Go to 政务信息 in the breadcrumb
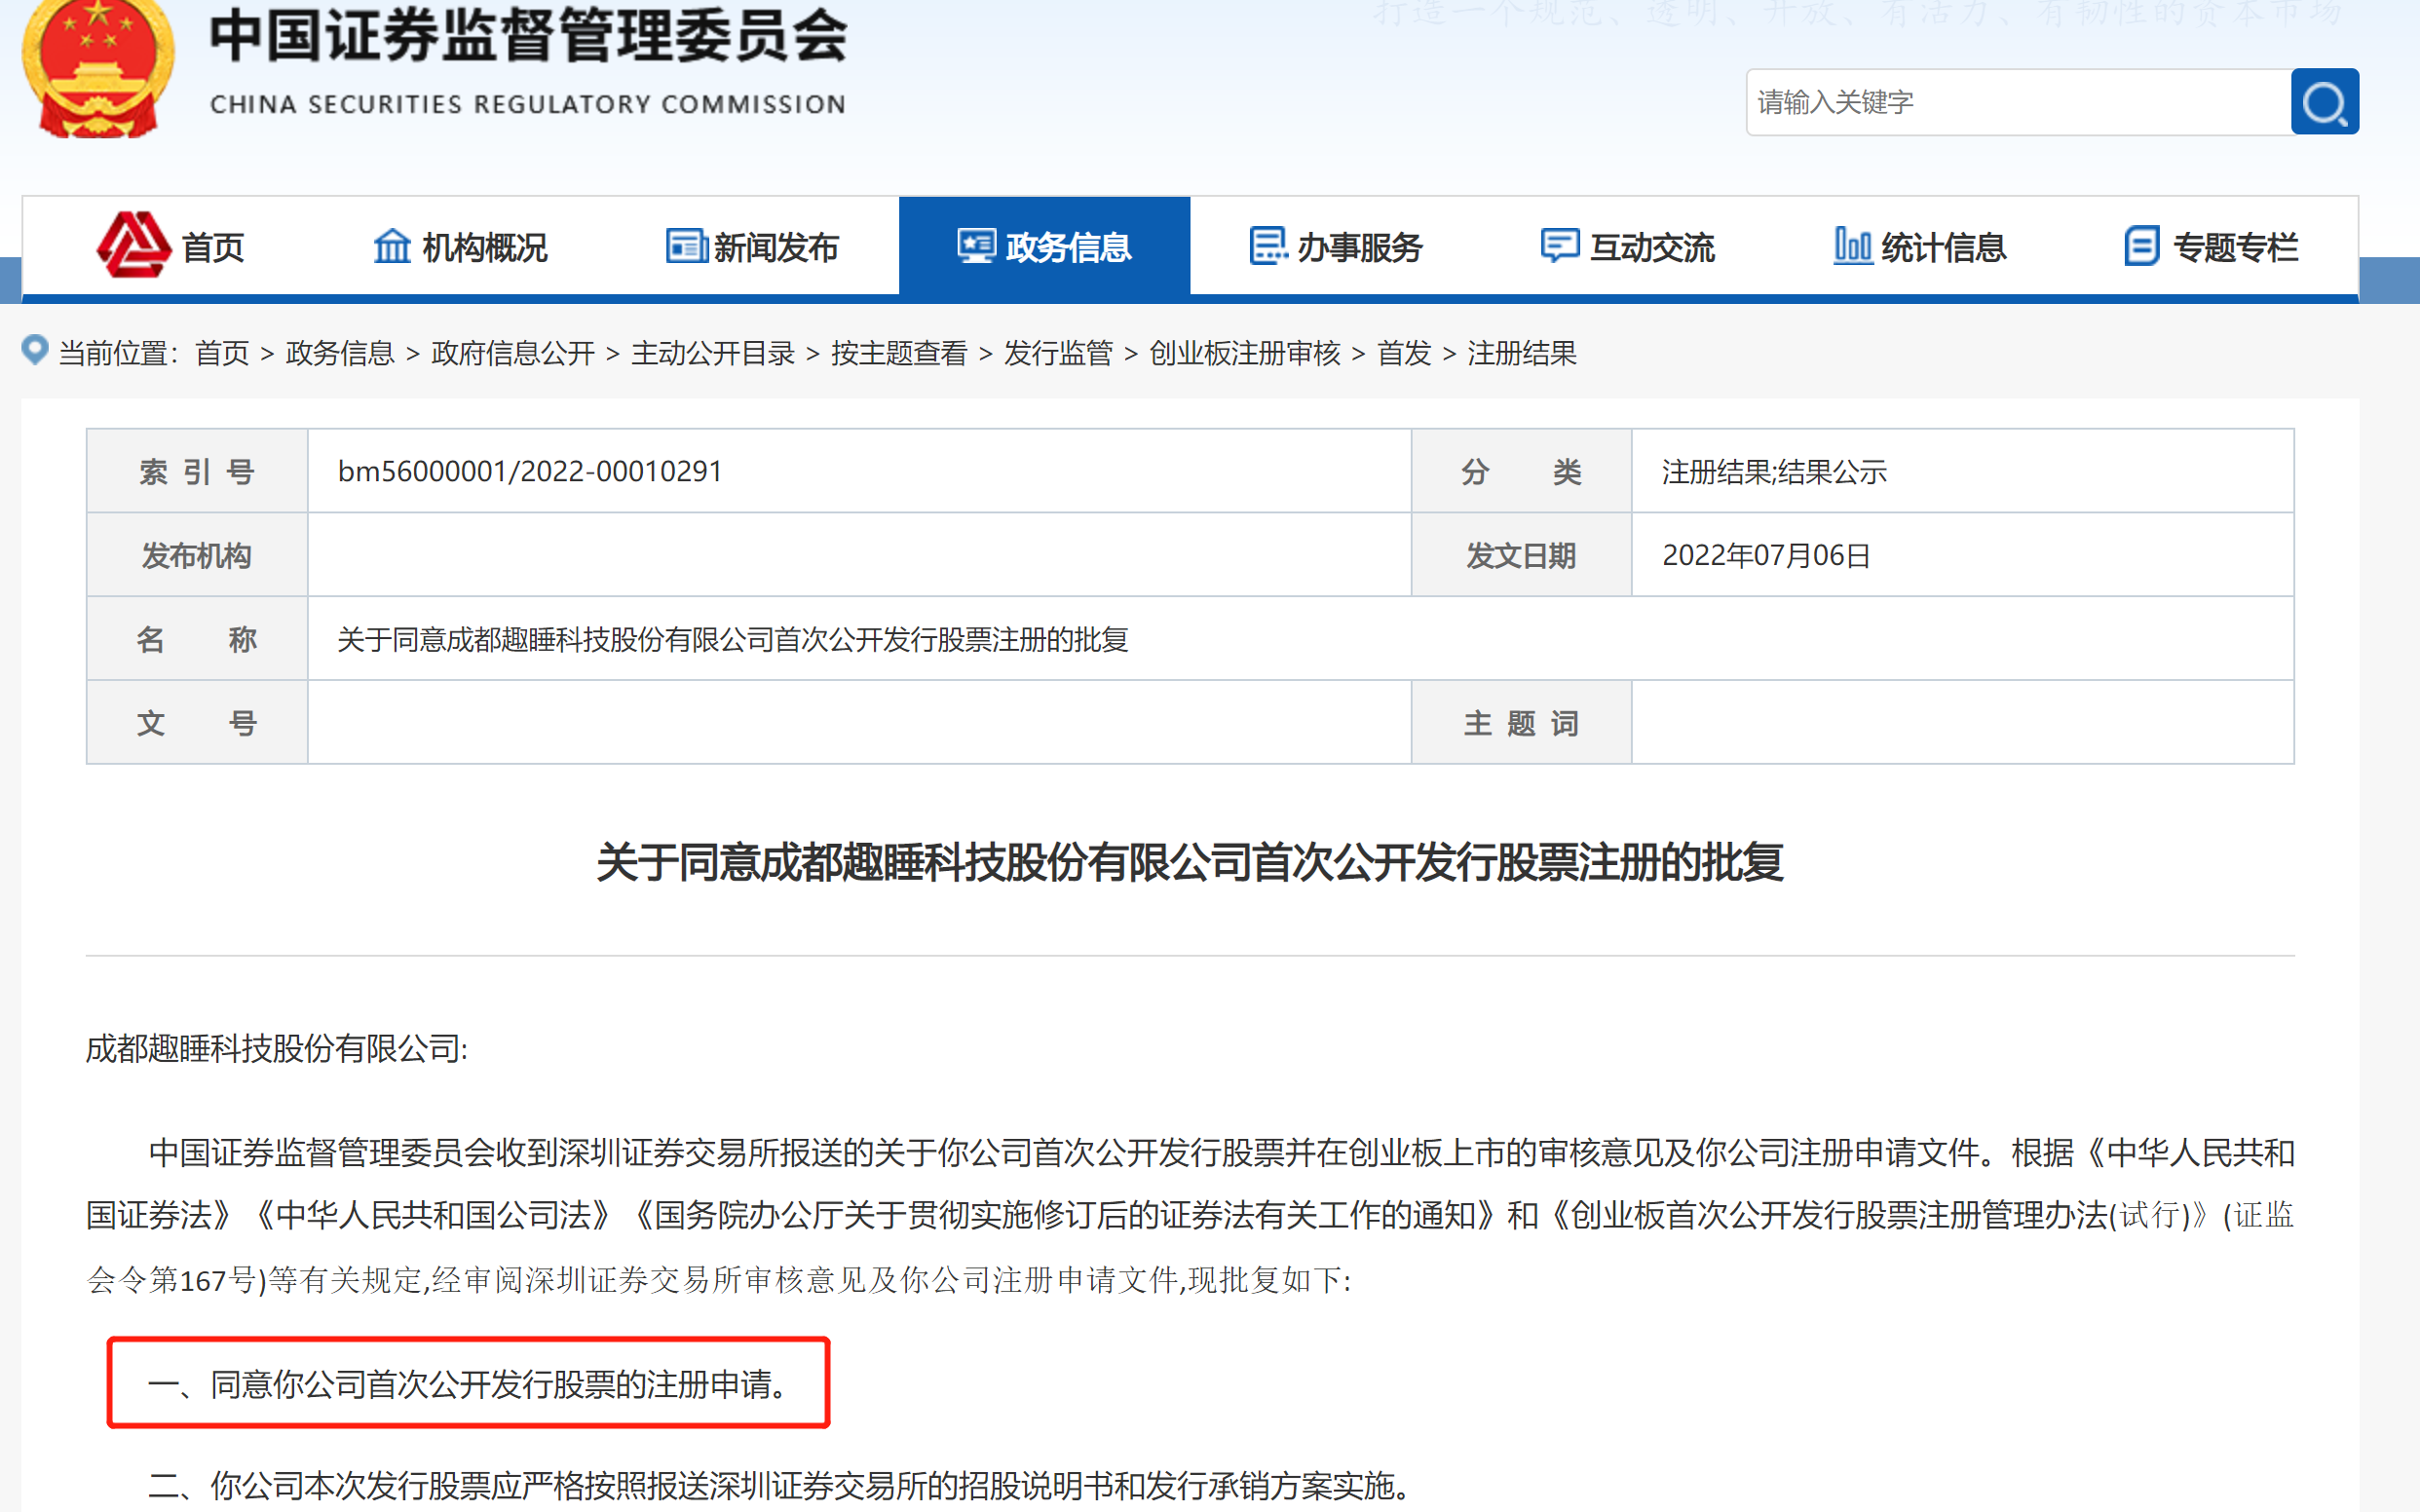2420x1512 pixels. [x=340, y=353]
